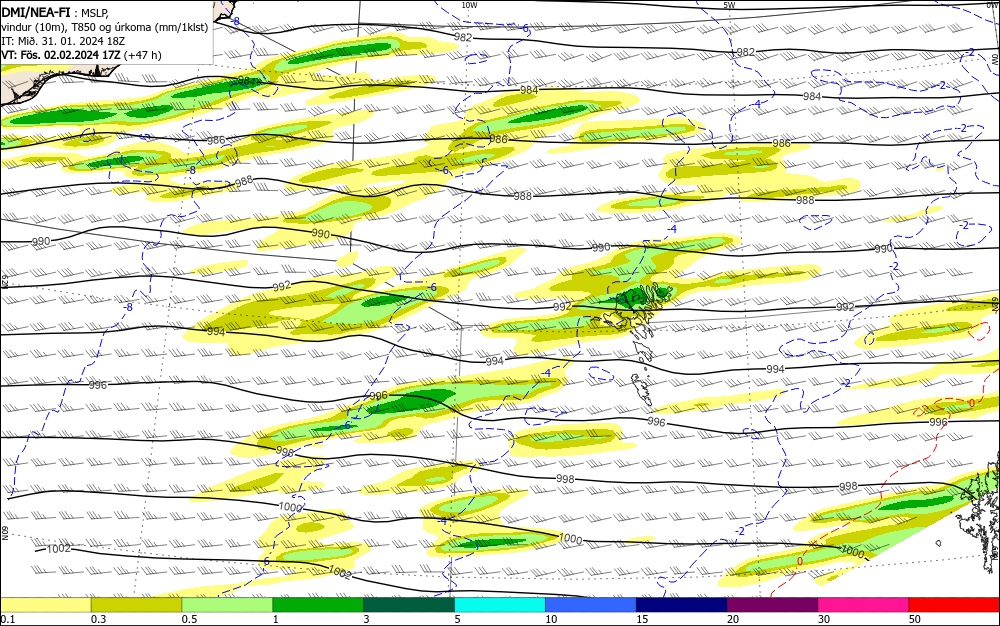Choose the purple 20–30 legend swatch
Screen dimensions: 1000x626
772,605
